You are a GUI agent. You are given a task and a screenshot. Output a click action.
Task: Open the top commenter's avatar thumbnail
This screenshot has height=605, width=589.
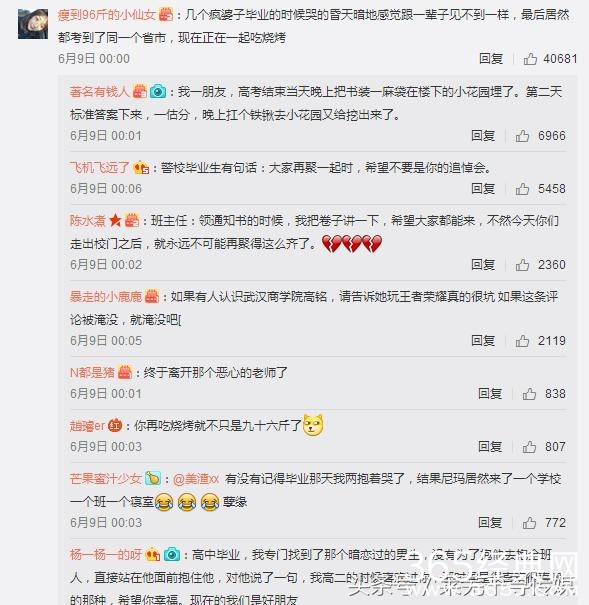click(x=33, y=24)
